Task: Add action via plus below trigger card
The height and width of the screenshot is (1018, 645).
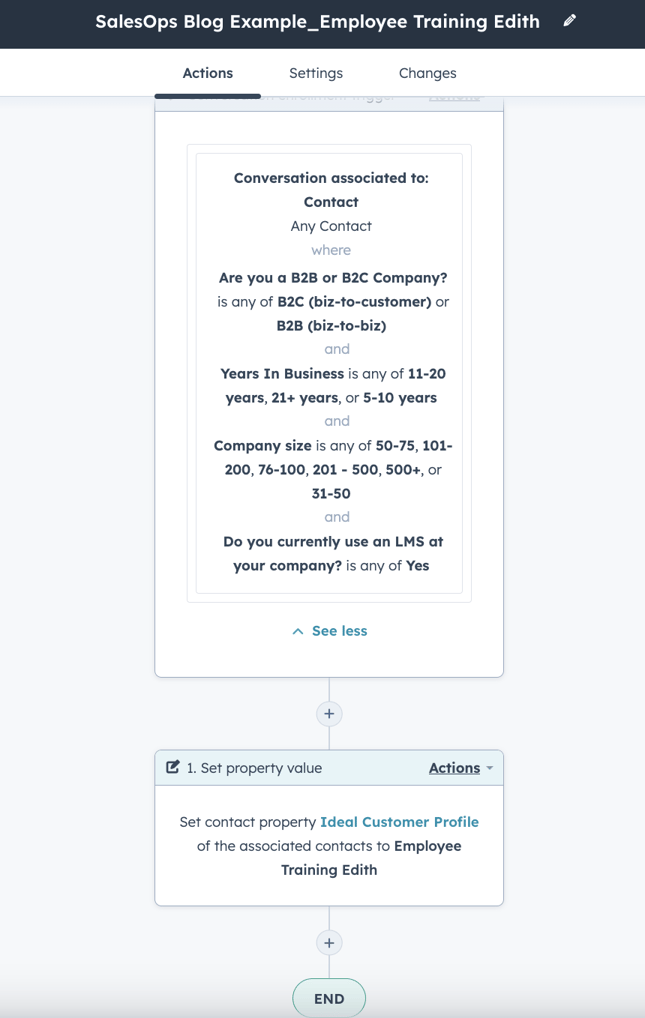Action: click(329, 714)
